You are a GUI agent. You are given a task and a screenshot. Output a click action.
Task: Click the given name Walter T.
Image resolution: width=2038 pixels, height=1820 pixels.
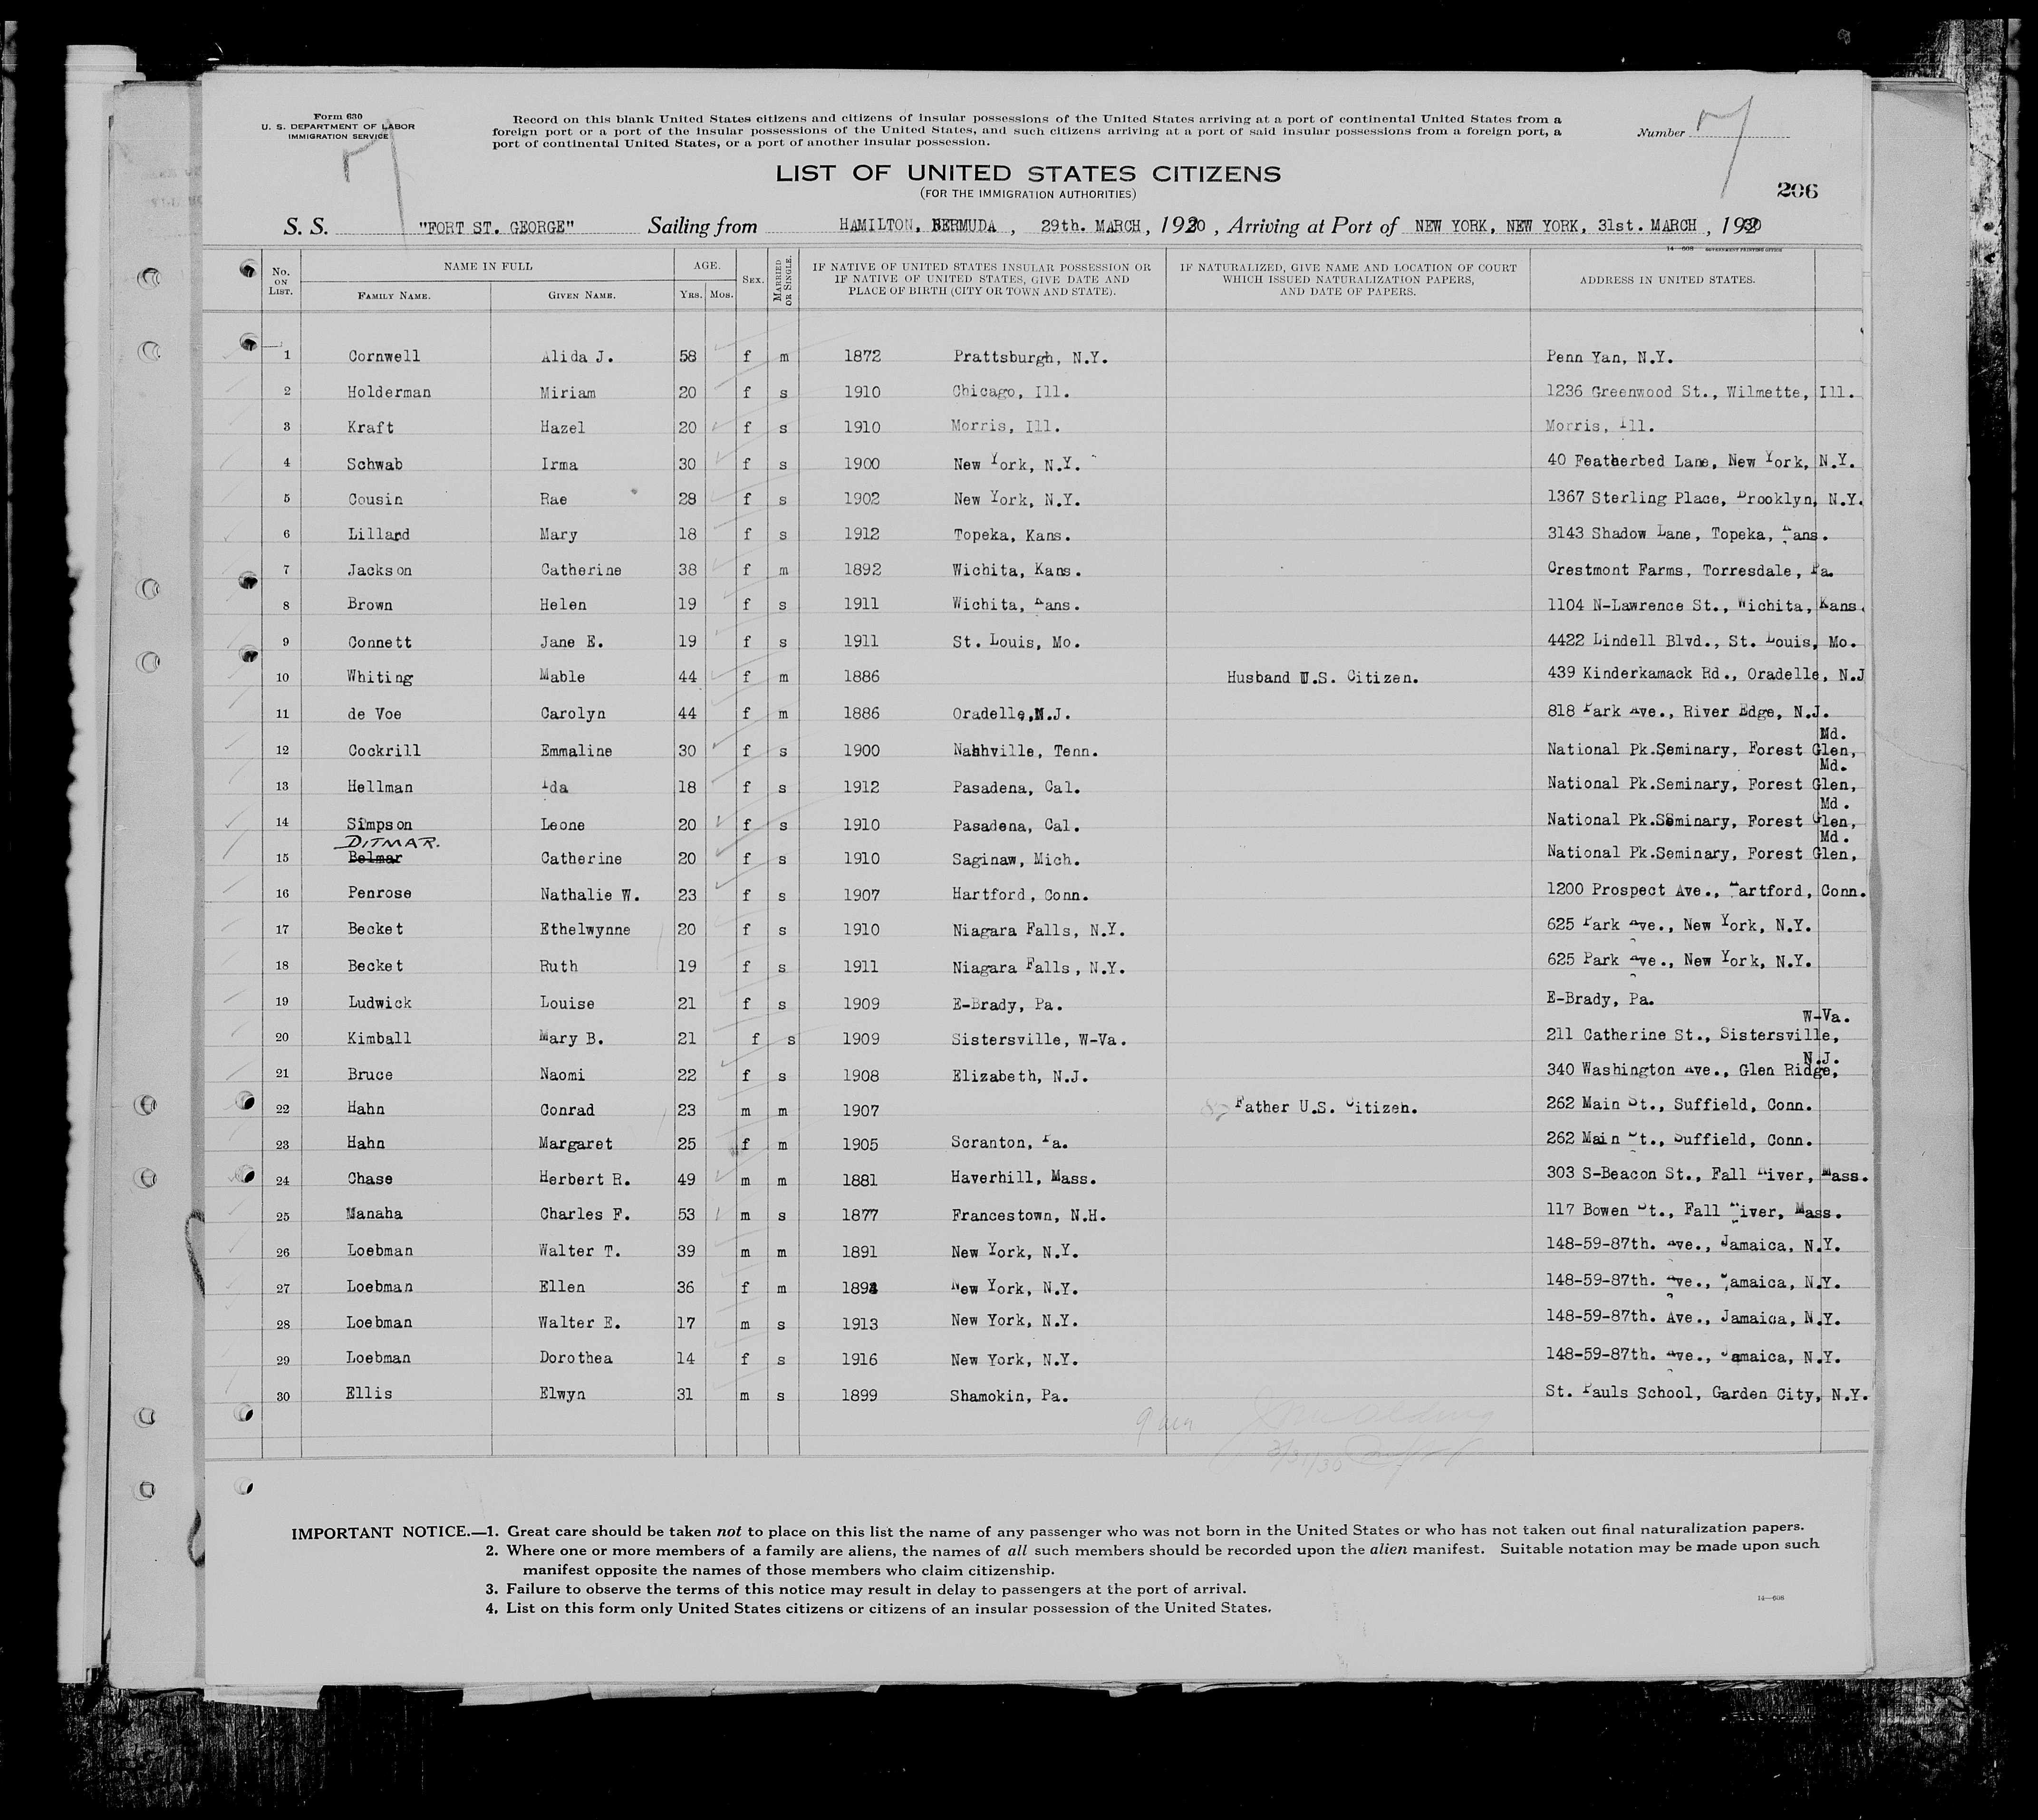(579, 1252)
